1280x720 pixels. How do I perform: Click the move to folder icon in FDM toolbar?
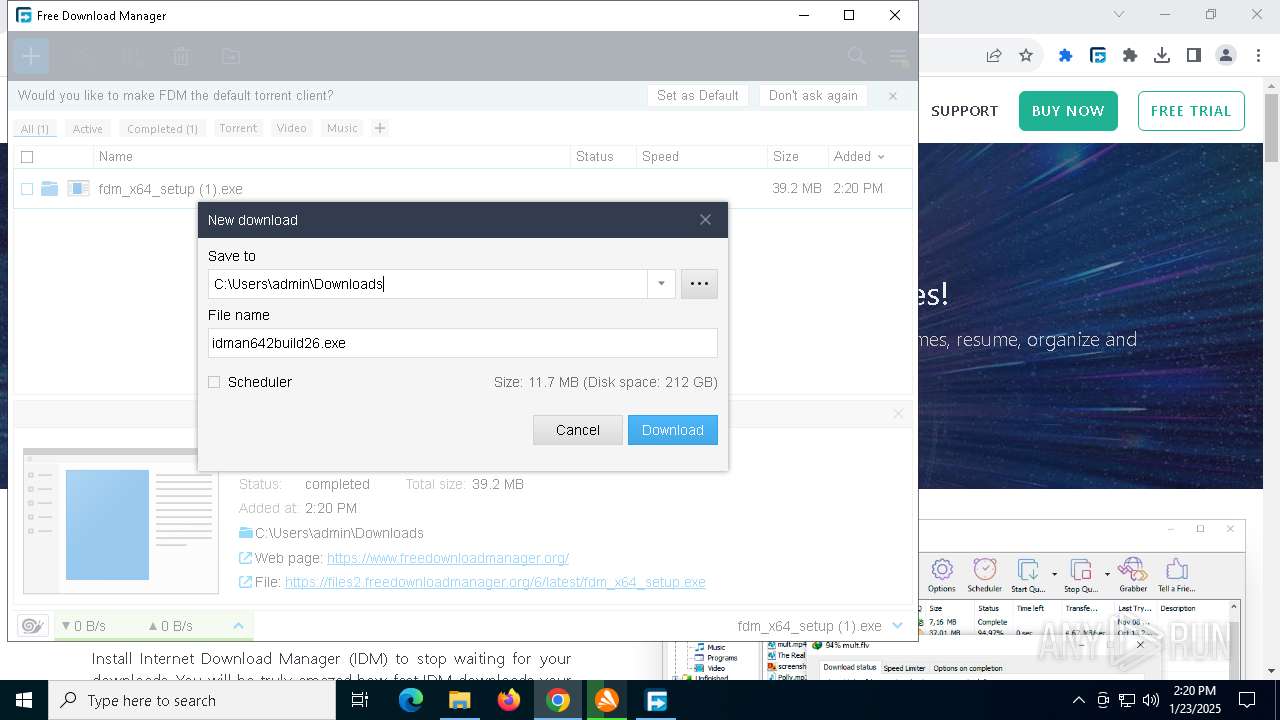pos(230,56)
